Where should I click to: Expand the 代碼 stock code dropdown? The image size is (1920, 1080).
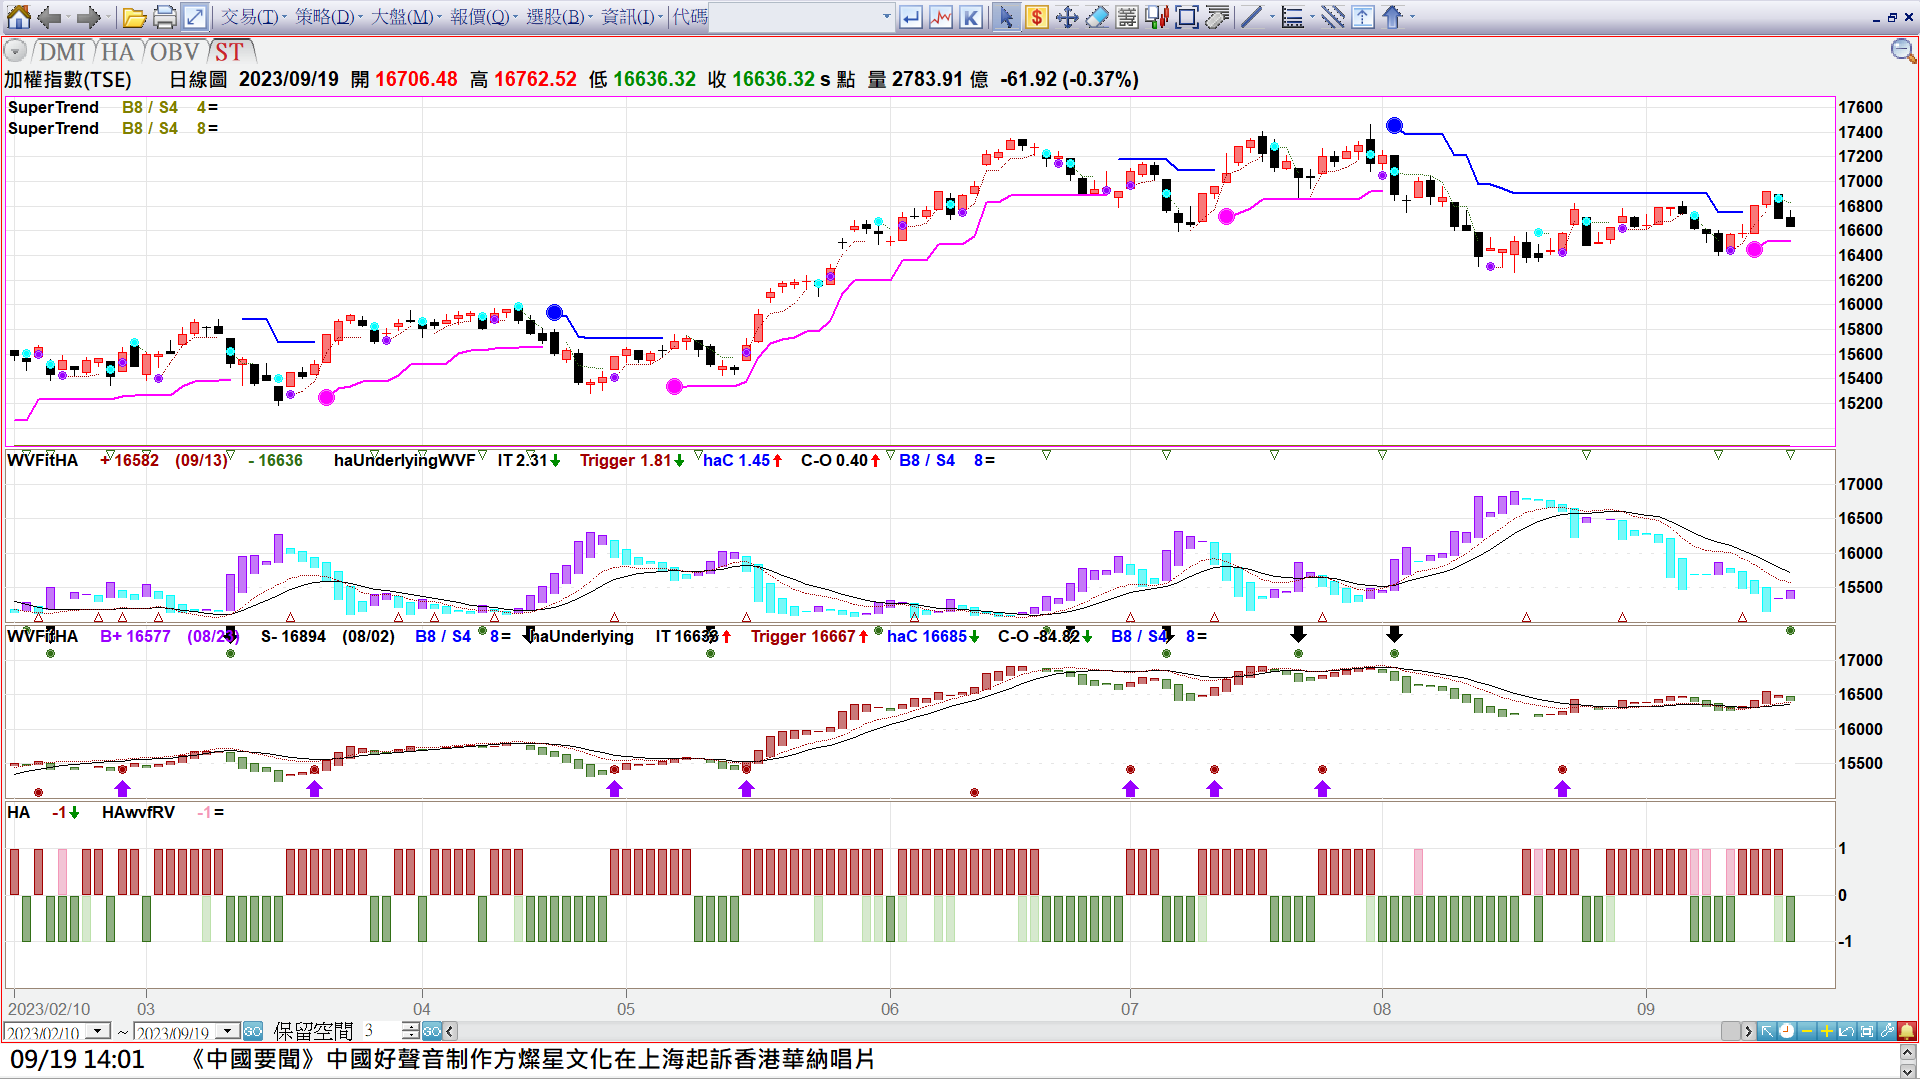pos(886,17)
